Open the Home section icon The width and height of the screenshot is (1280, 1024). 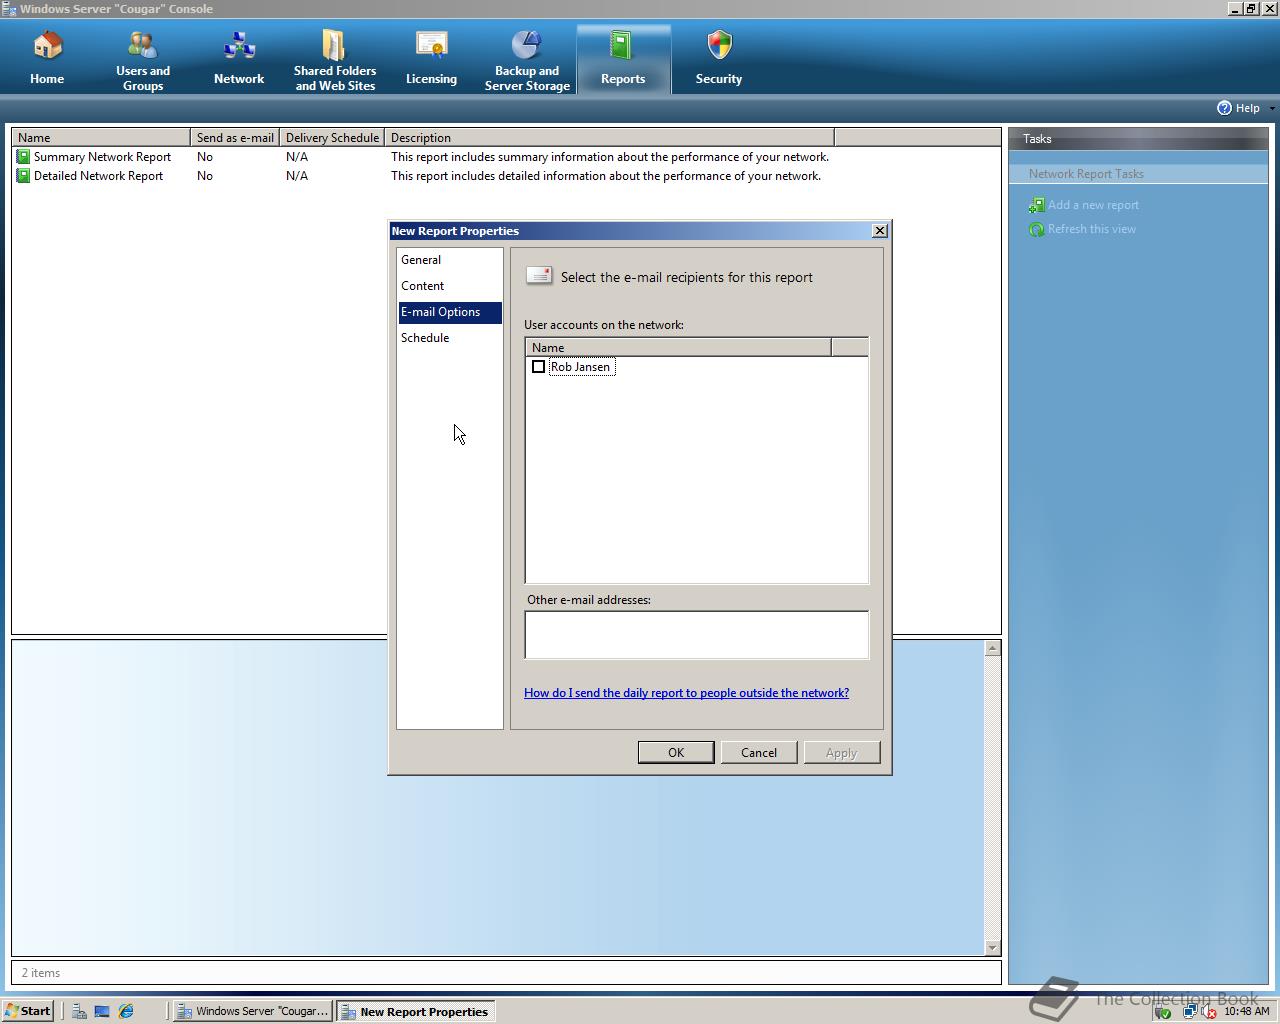point(47,46)
